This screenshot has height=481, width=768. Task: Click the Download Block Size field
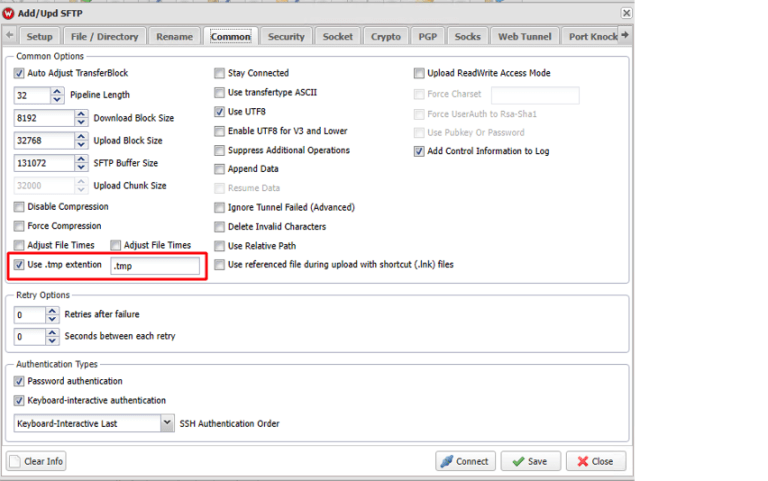pyautogui.click(x=44, y=118)
